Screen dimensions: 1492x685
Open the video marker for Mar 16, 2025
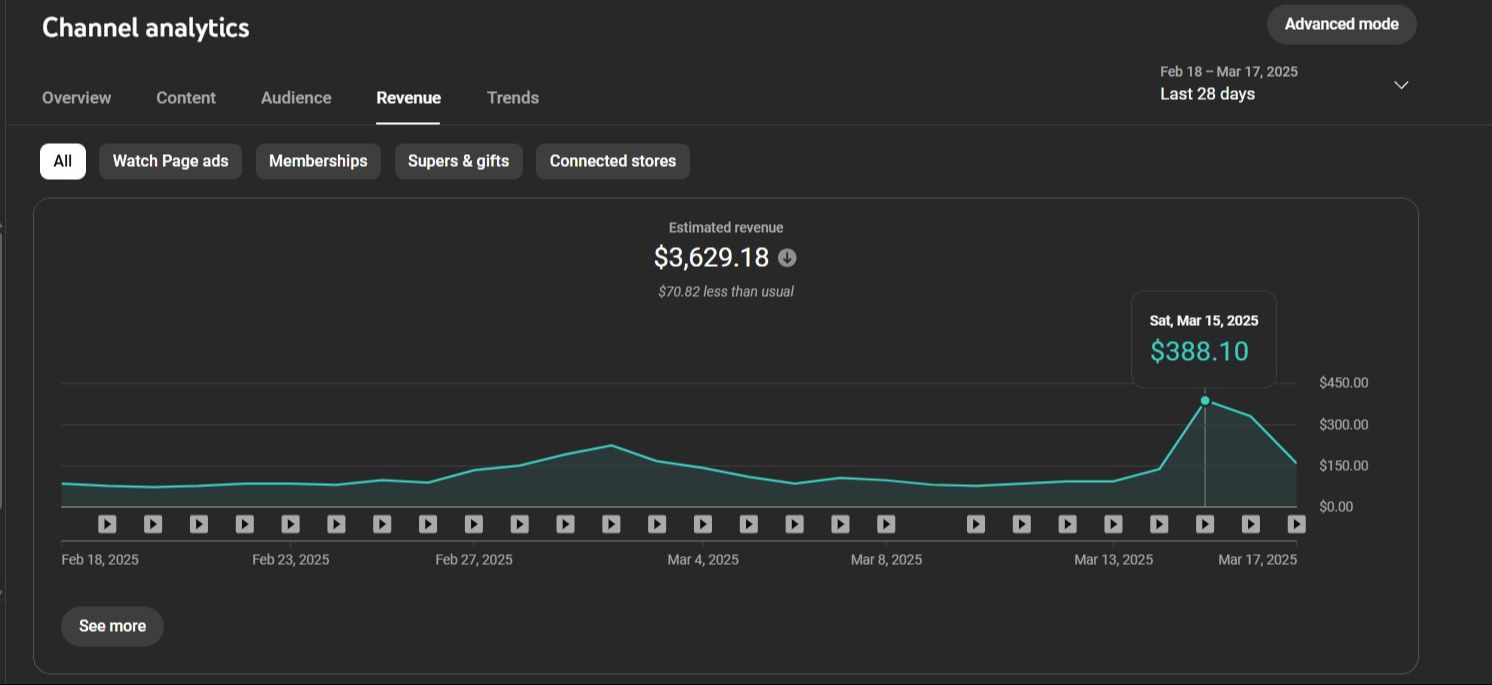coord(1251,524)
